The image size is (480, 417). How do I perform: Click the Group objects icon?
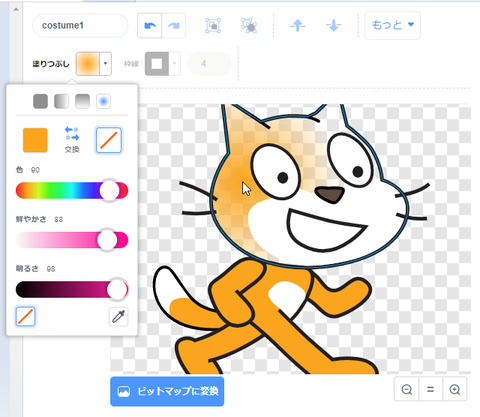point(213,26)
